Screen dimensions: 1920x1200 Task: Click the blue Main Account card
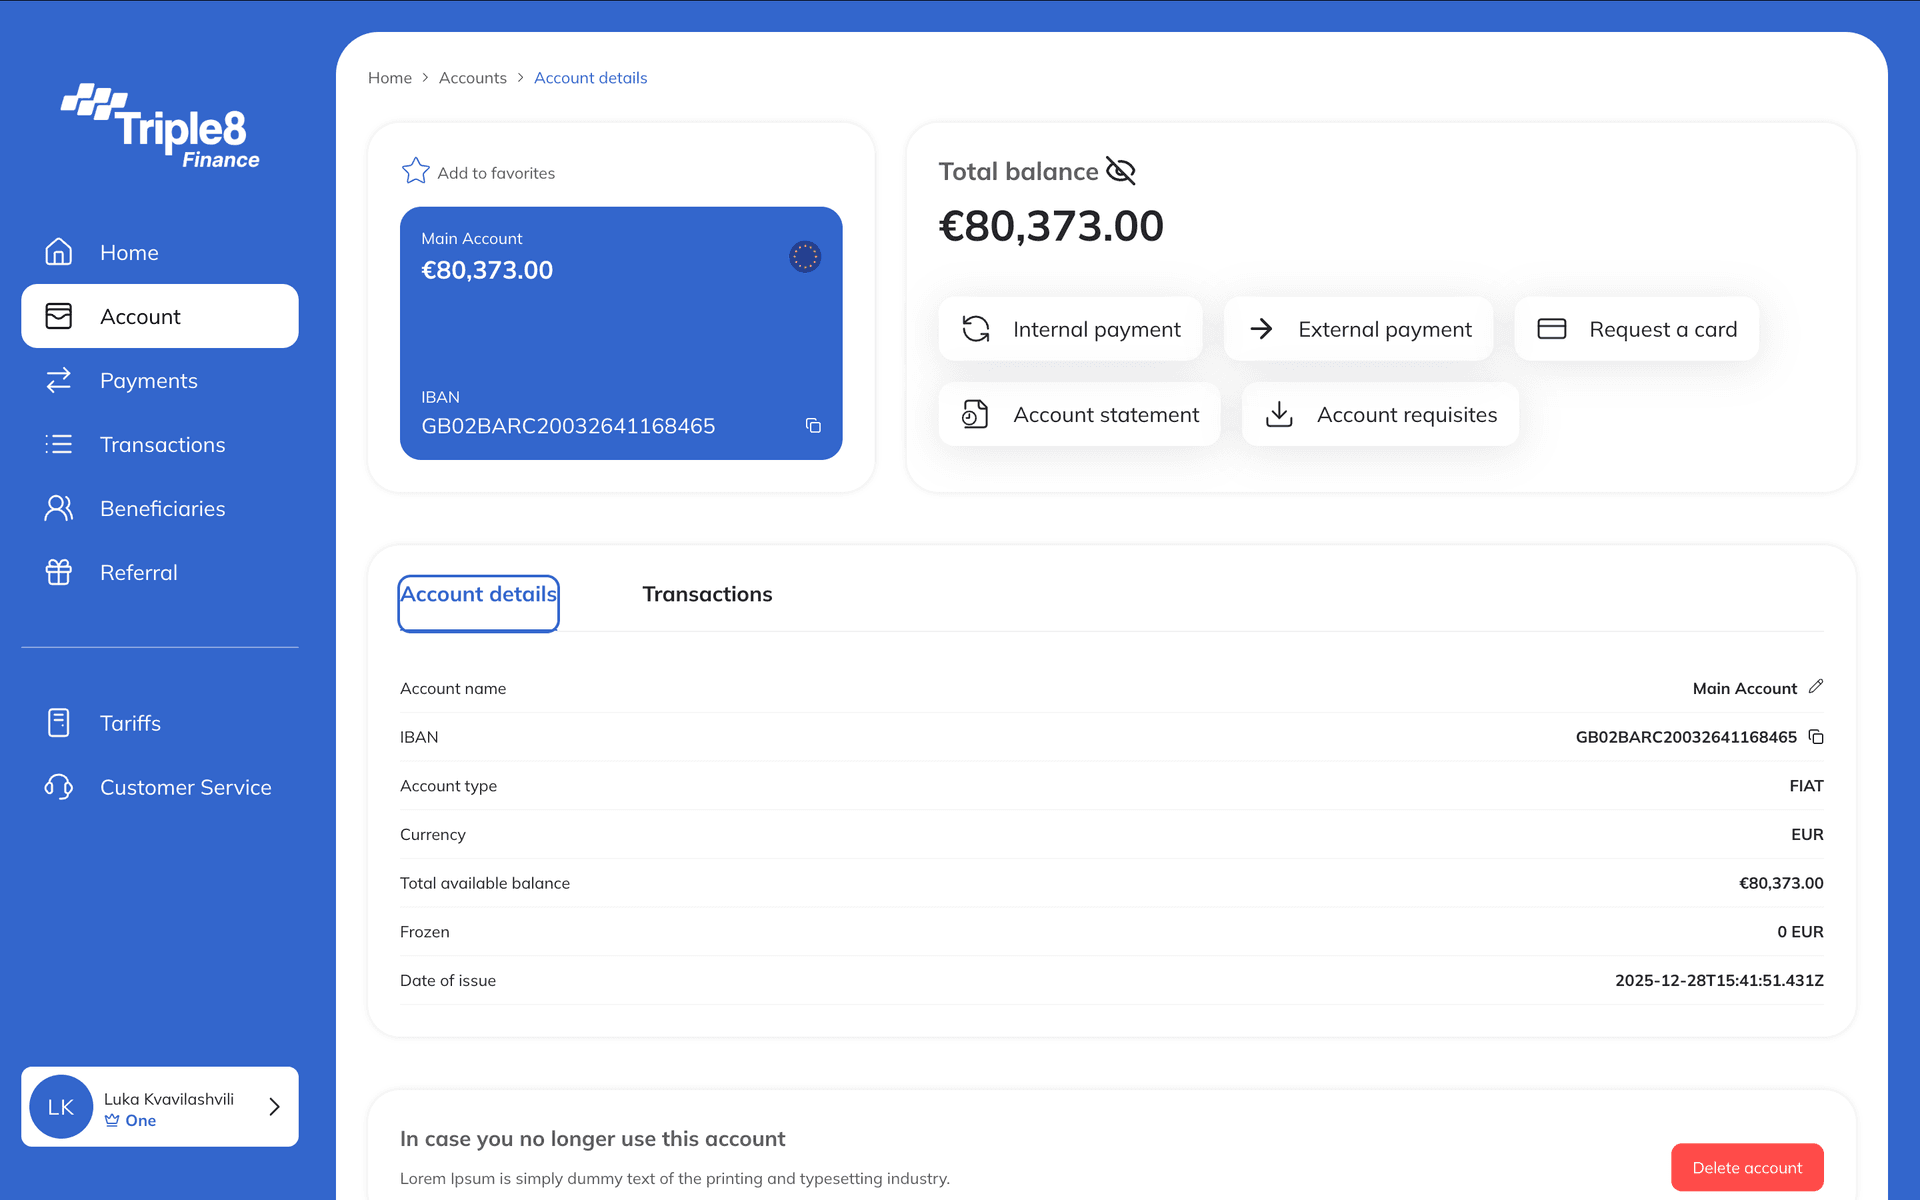click(x=621, y=333)
